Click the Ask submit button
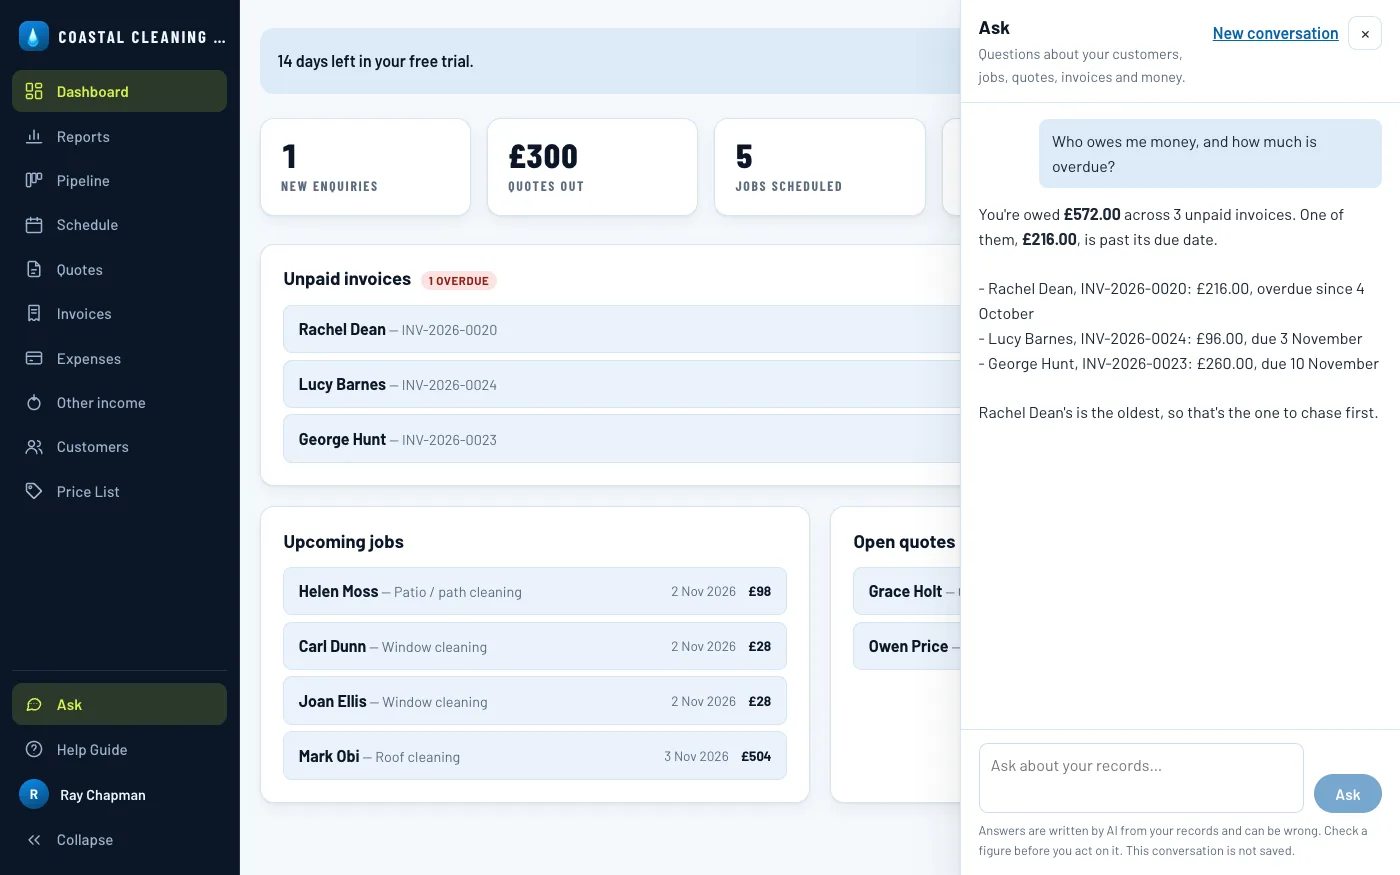The image size is (1400, 875). click(x=1348, y=794)
